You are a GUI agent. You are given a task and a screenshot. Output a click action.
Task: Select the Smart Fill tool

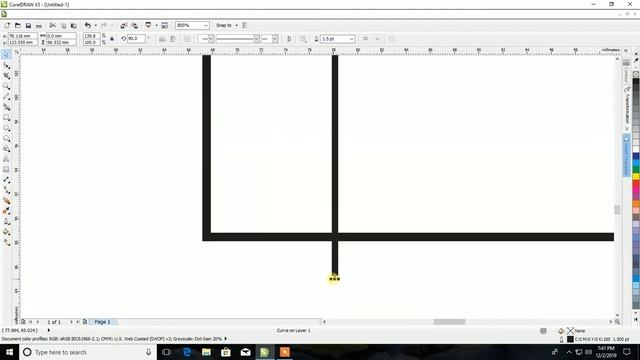[6, 107]
